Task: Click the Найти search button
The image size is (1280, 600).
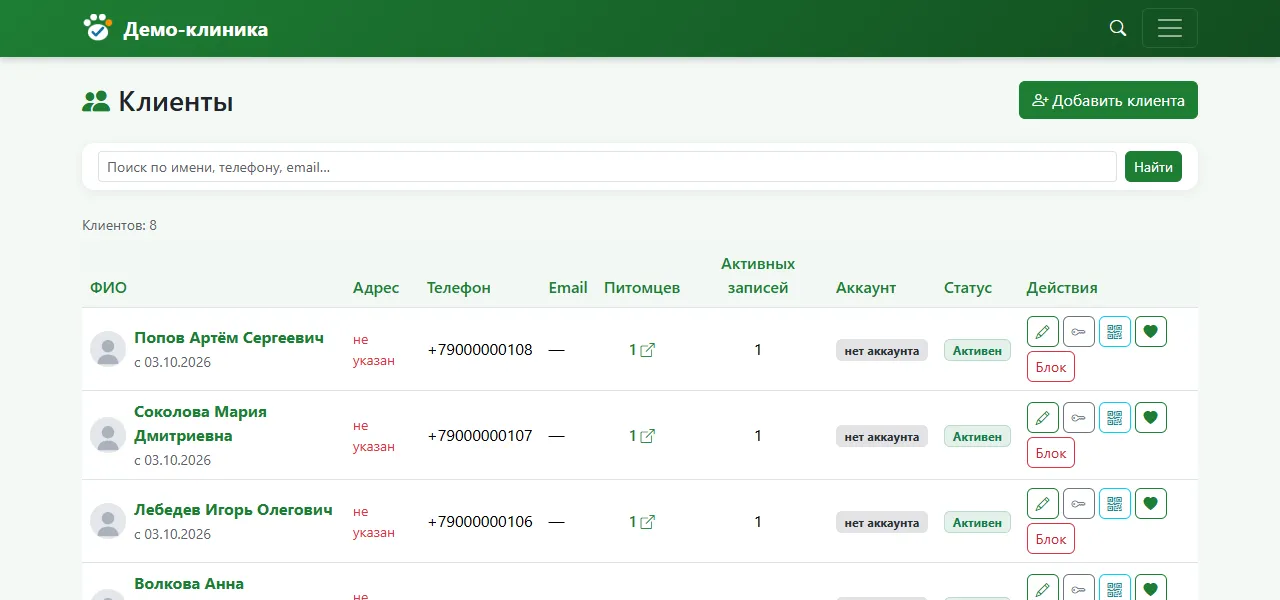Action: 1153,167
